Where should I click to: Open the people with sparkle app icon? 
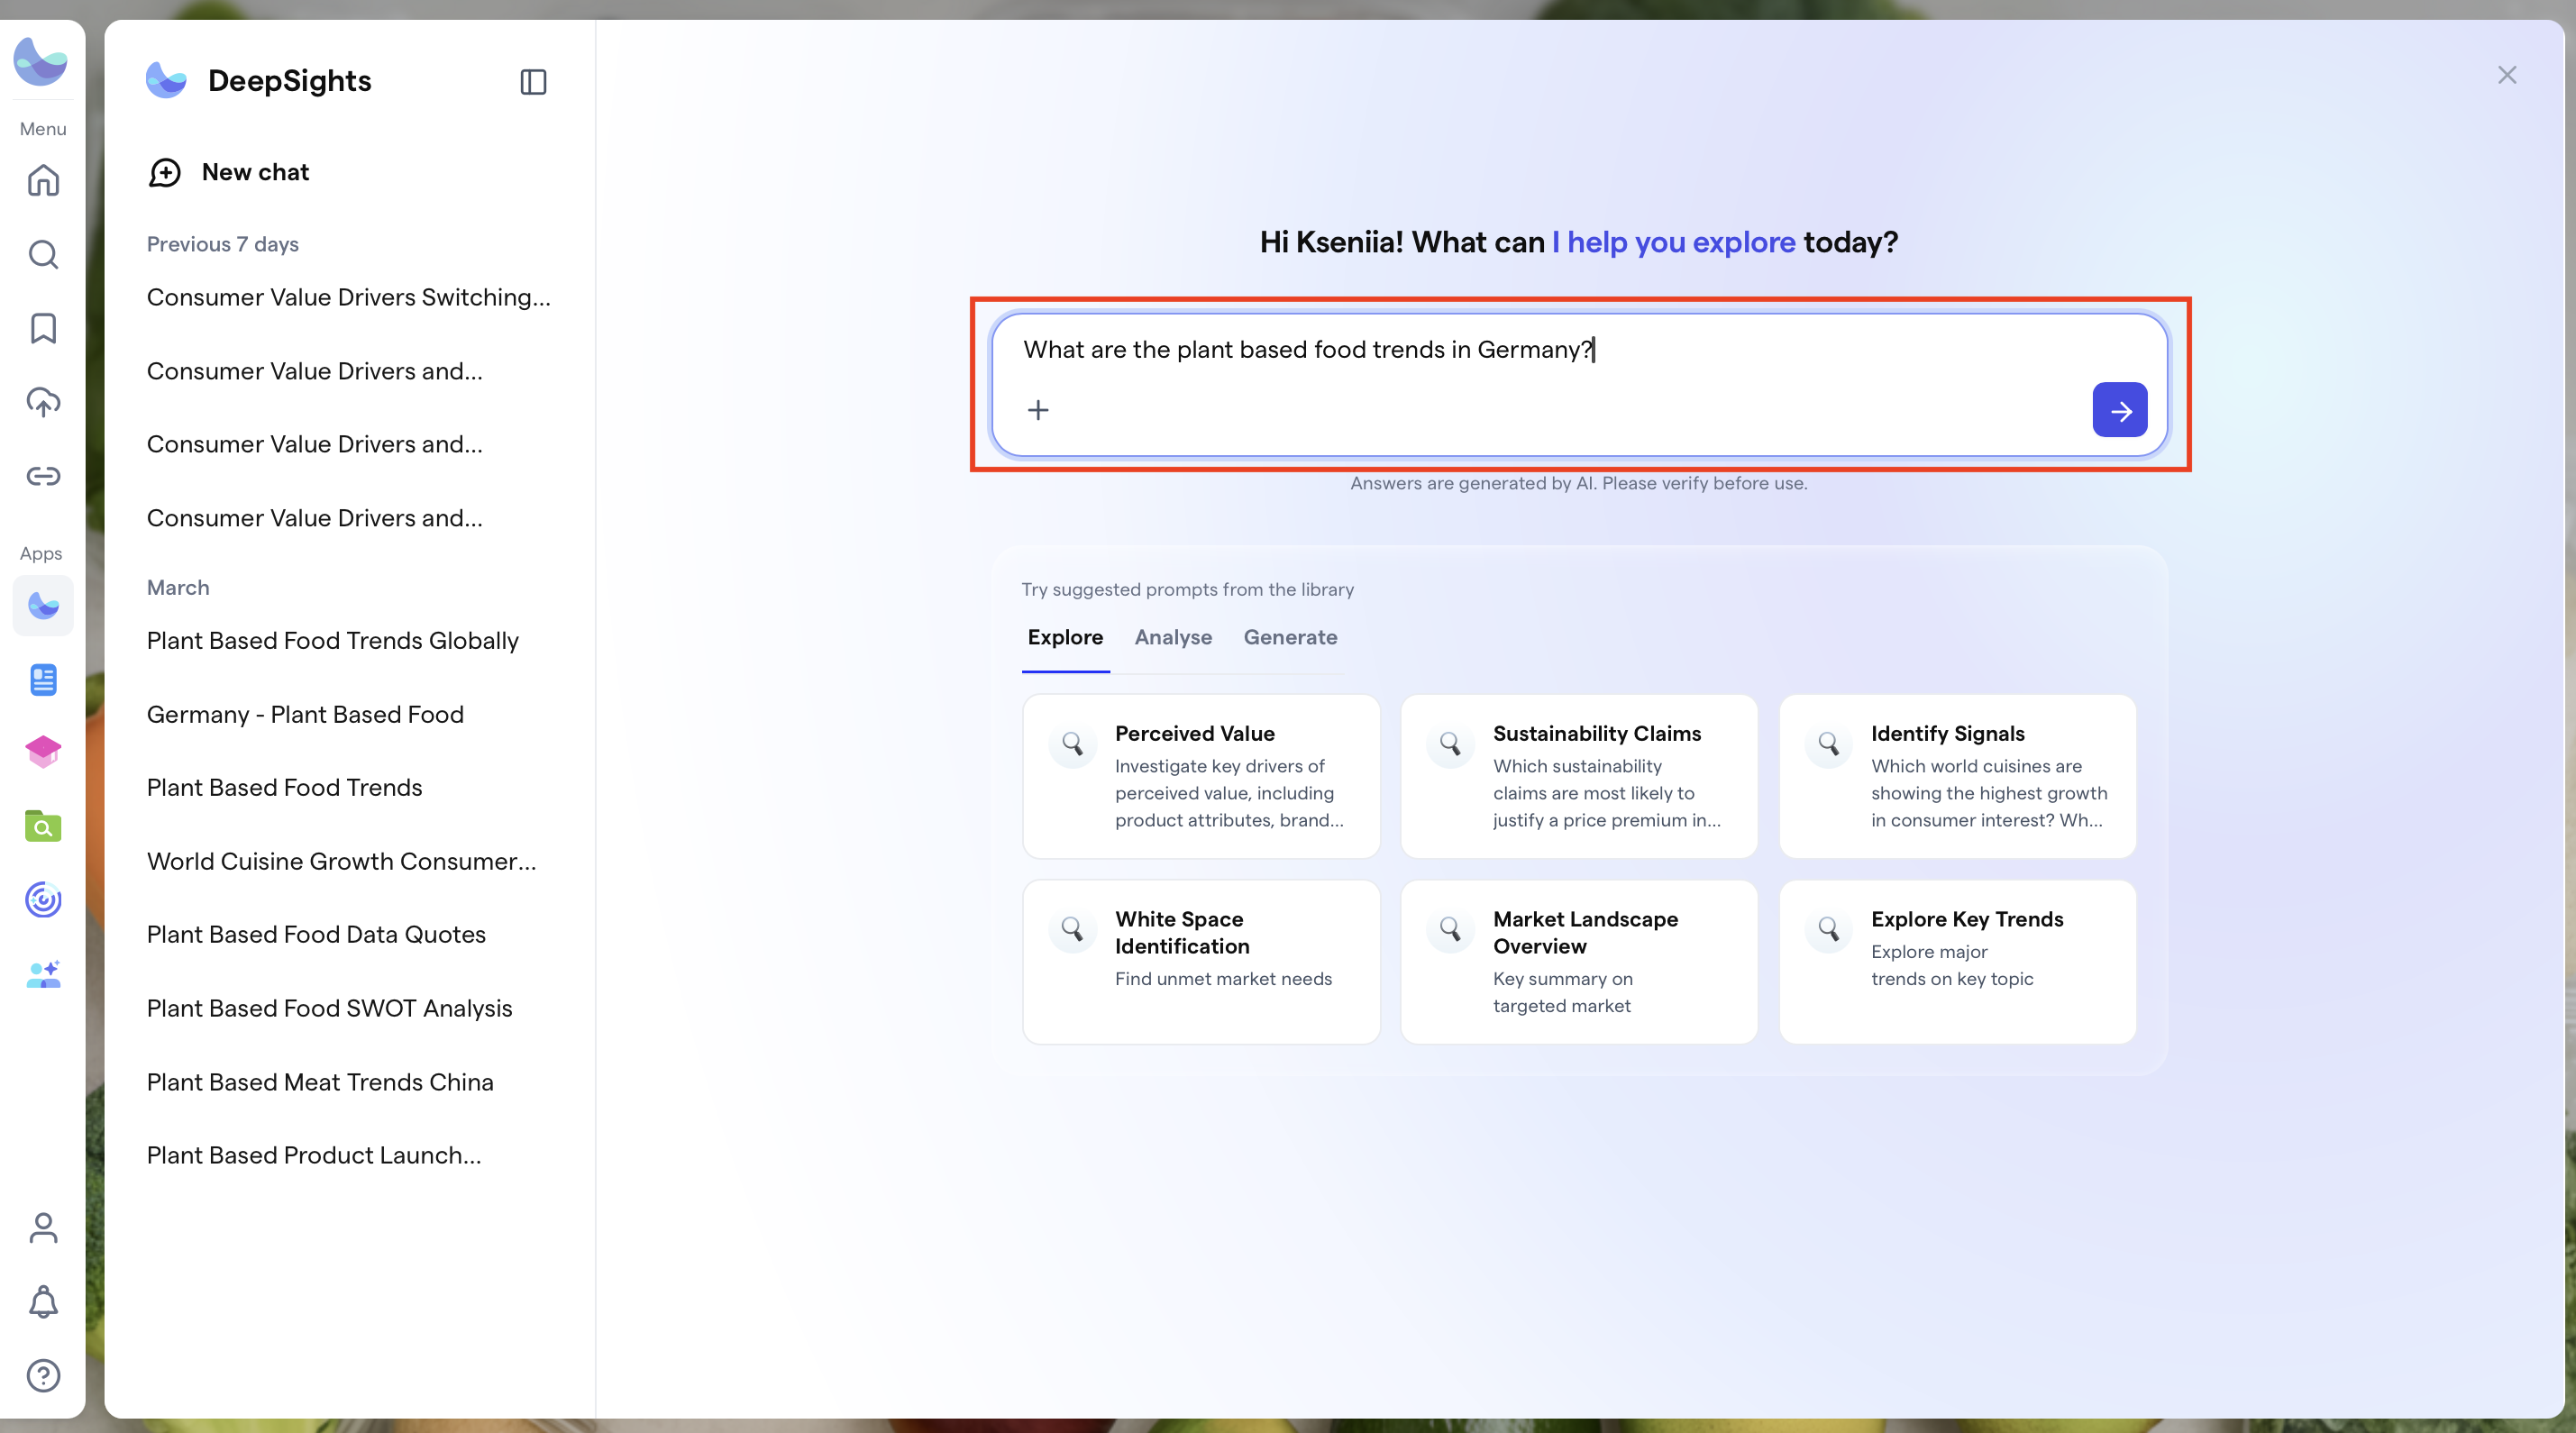click(x=43, y=974)
